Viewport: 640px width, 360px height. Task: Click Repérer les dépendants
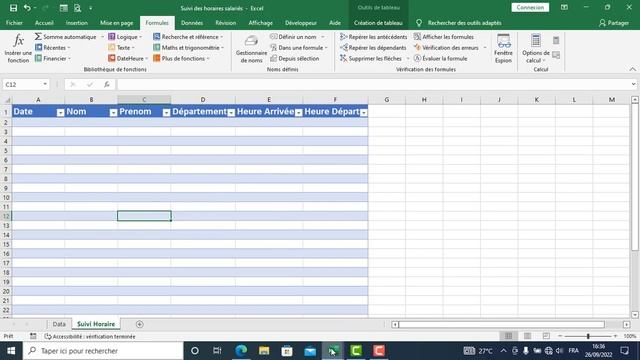(x=373, y=48)
